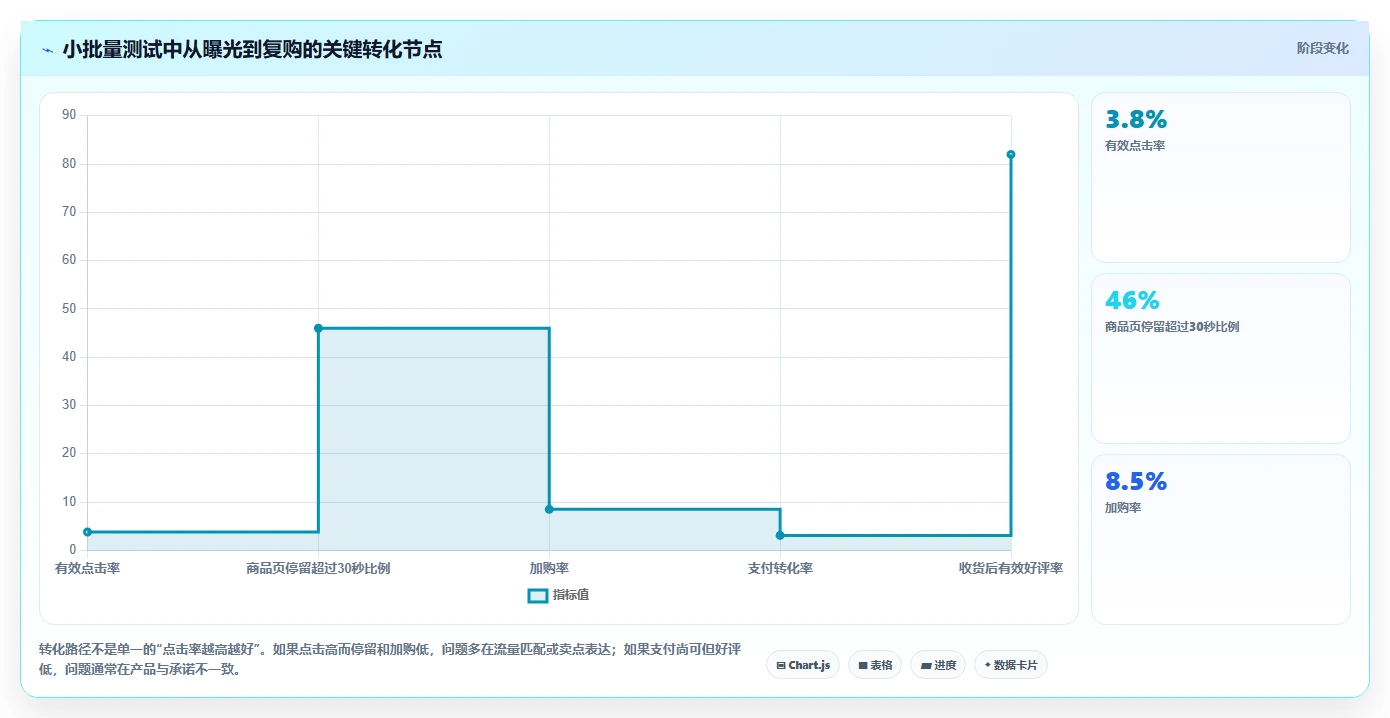Click the 8.5% value in third card

click(1136, 481)
